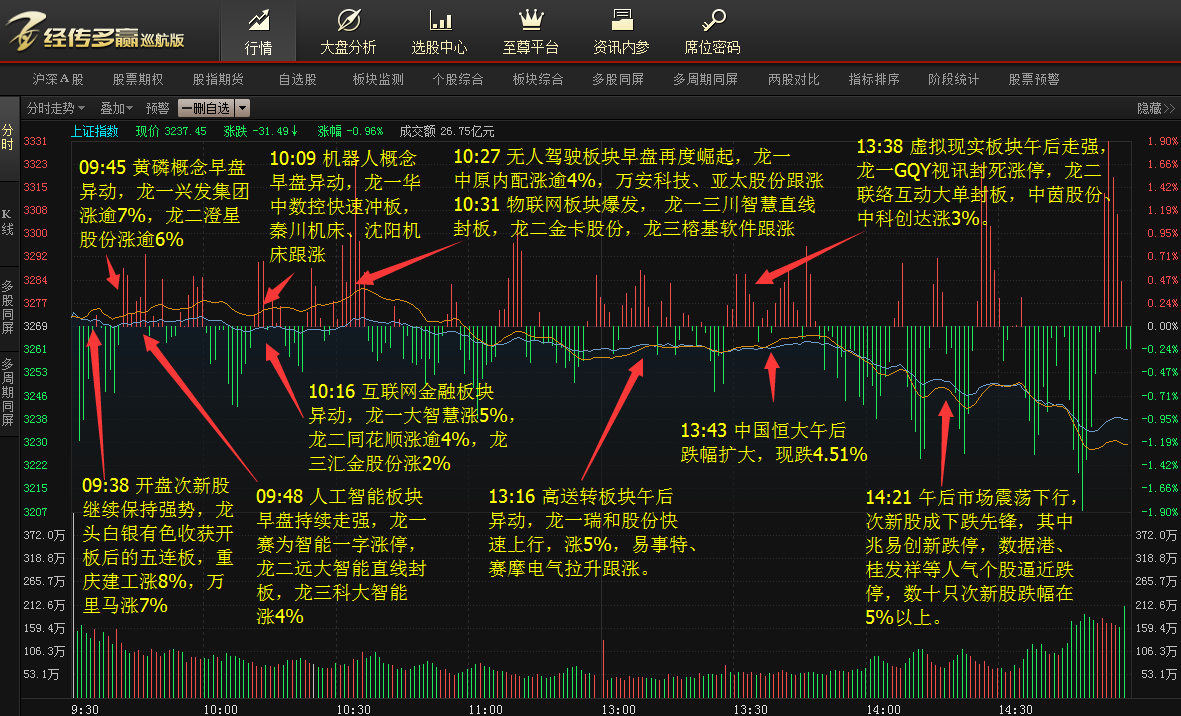This screenshot has width=1181, height=716.
Task: Click the 删自选 button
Action: pos(205,108)
